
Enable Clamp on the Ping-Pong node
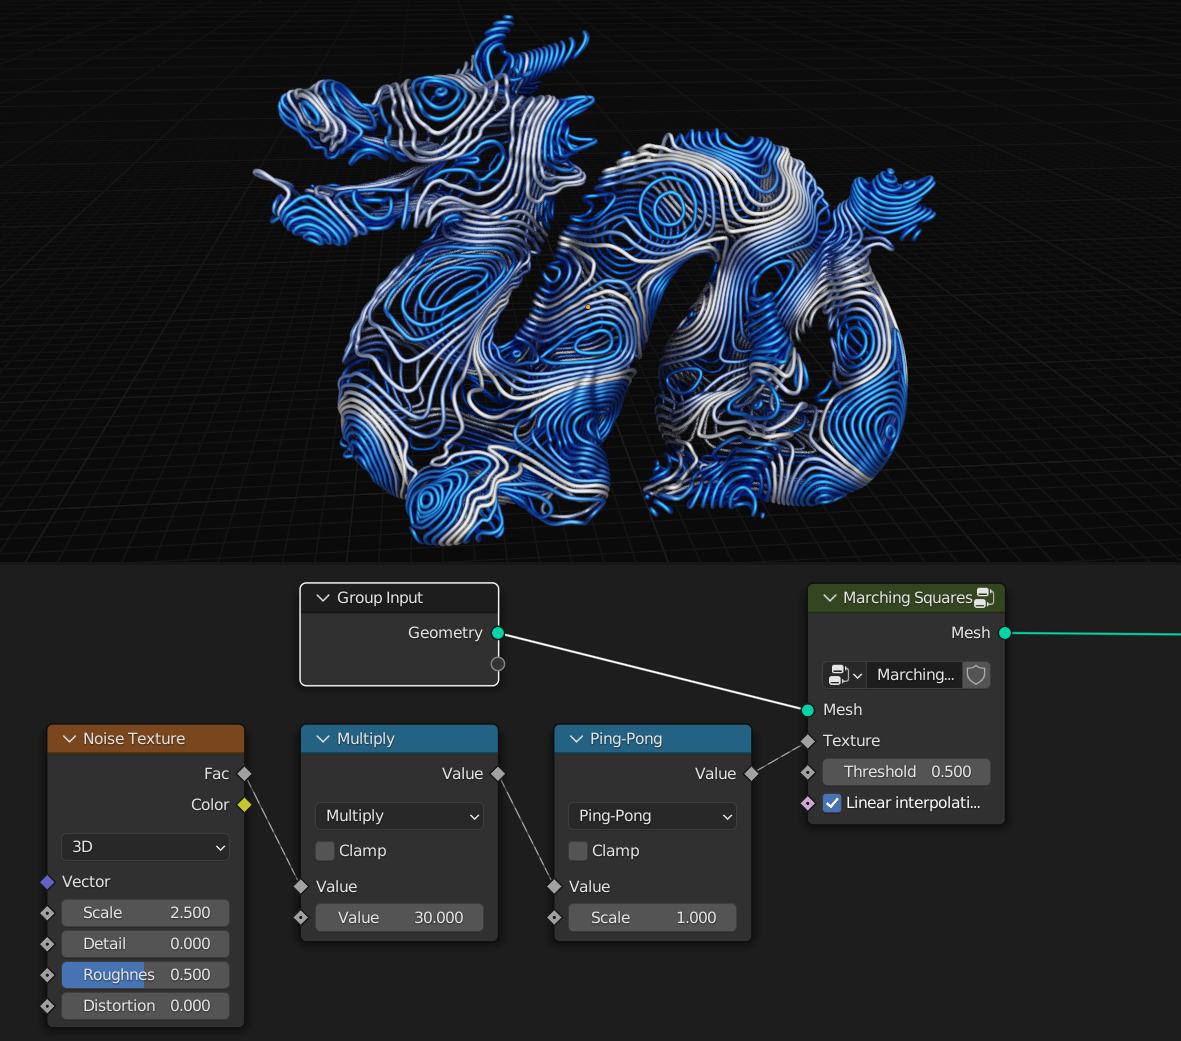click(578, 850)
